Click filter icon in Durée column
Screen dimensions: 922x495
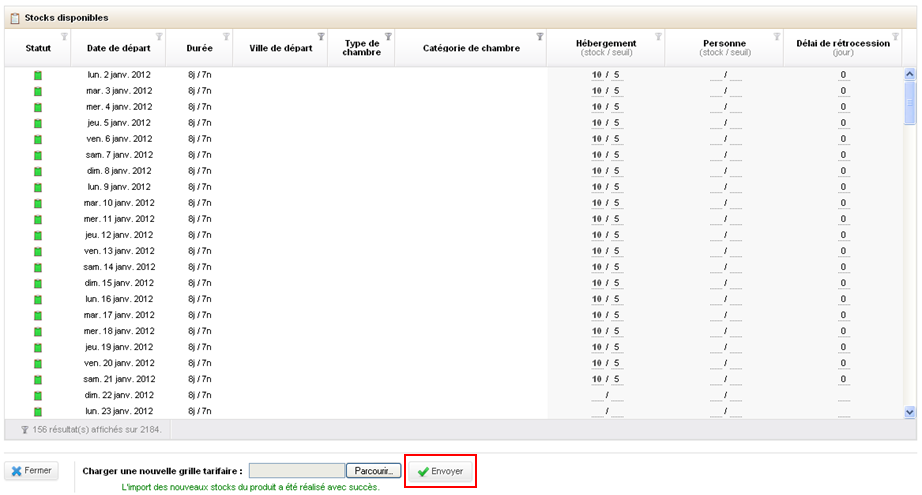(226, 37)
